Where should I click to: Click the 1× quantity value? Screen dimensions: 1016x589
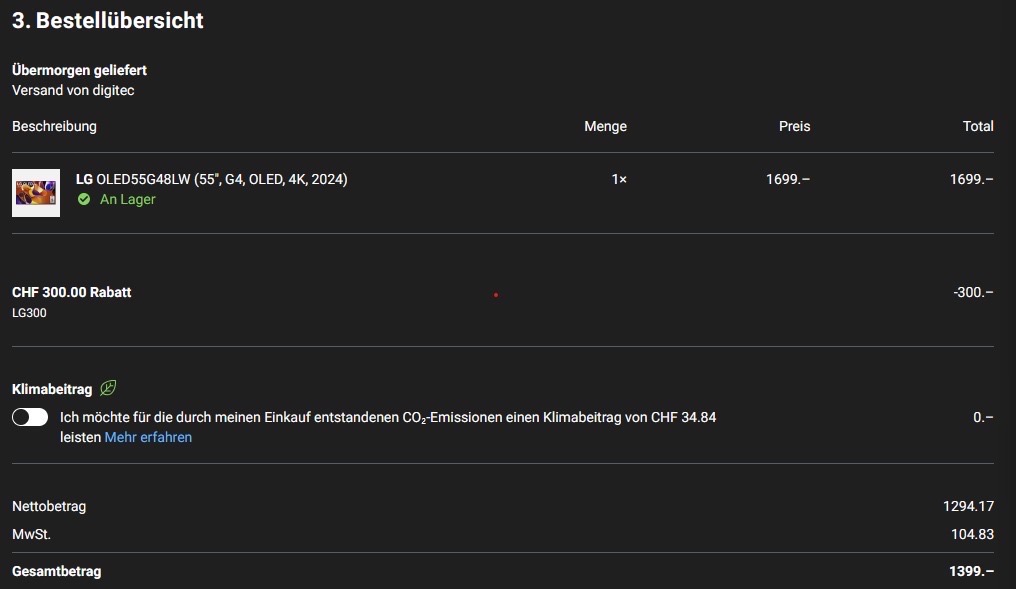619,179
